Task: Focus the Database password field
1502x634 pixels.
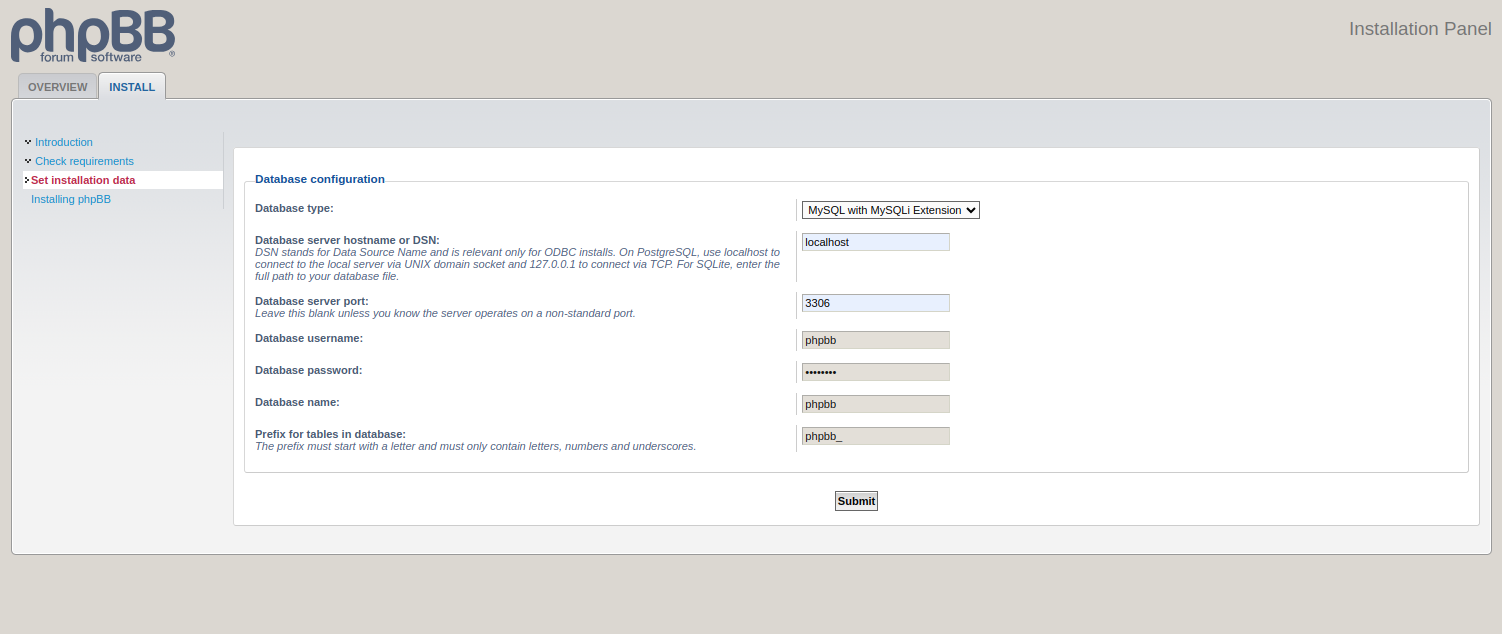Action: 875,372
